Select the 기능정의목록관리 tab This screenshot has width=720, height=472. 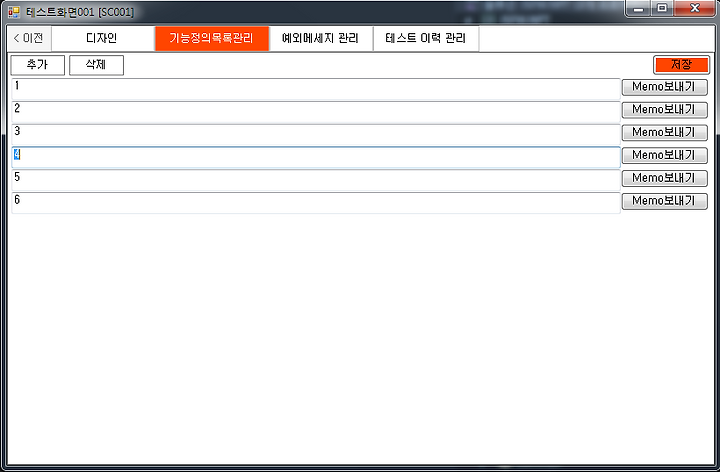[212, 38]
